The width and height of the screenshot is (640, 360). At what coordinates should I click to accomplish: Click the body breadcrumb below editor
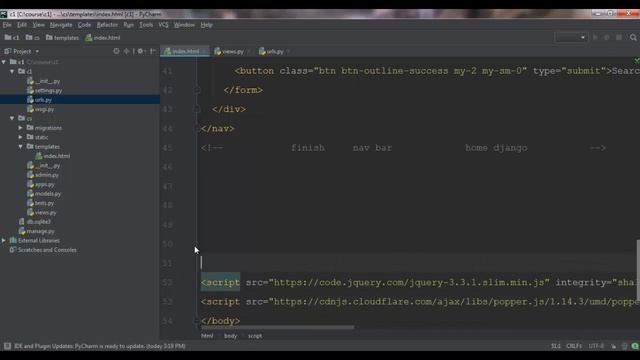(x=230, y=336)
